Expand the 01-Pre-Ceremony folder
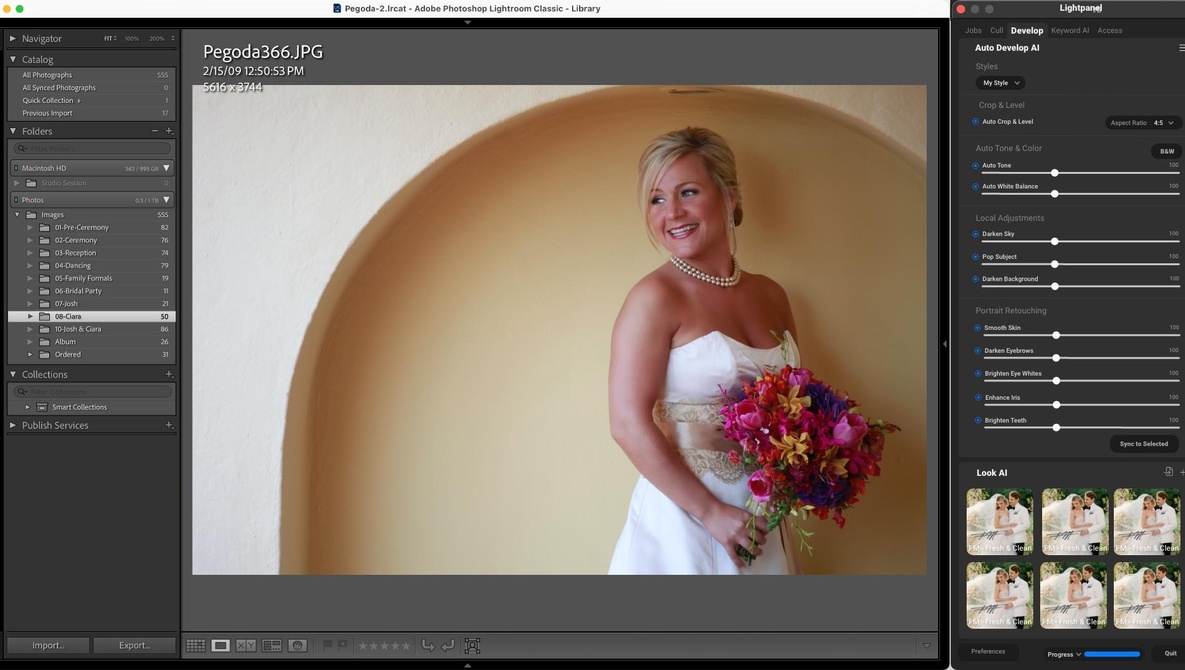The image size is (1185, 670). tap(30, 227)
